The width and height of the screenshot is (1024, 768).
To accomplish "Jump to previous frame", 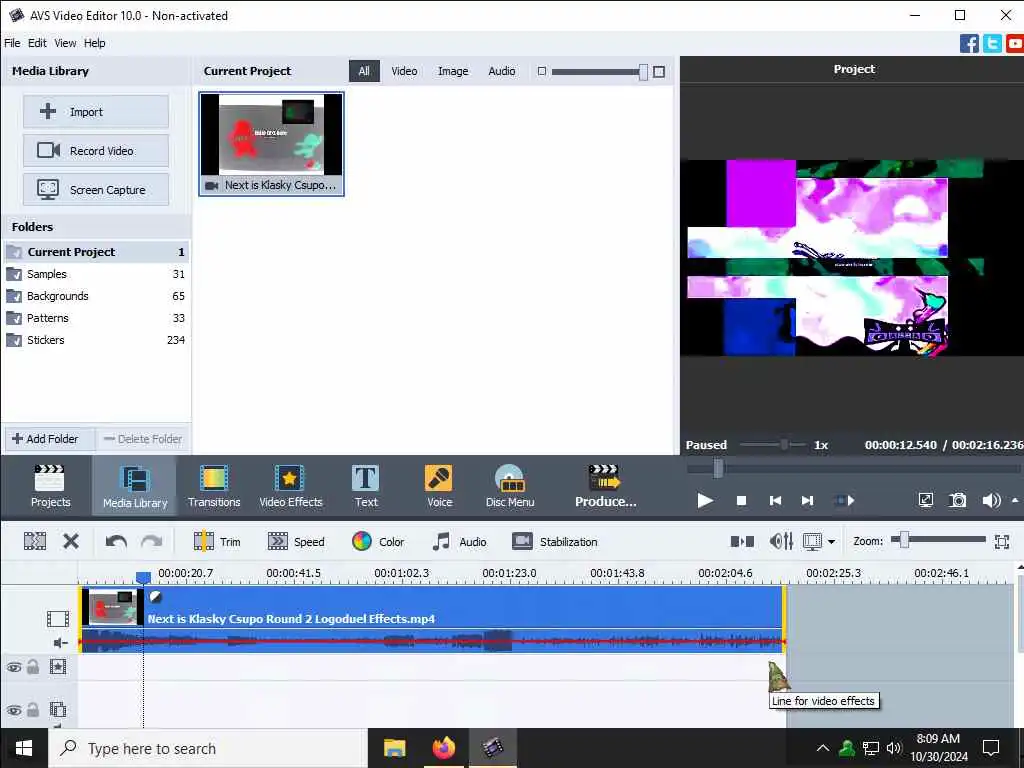I will (775, 500).
